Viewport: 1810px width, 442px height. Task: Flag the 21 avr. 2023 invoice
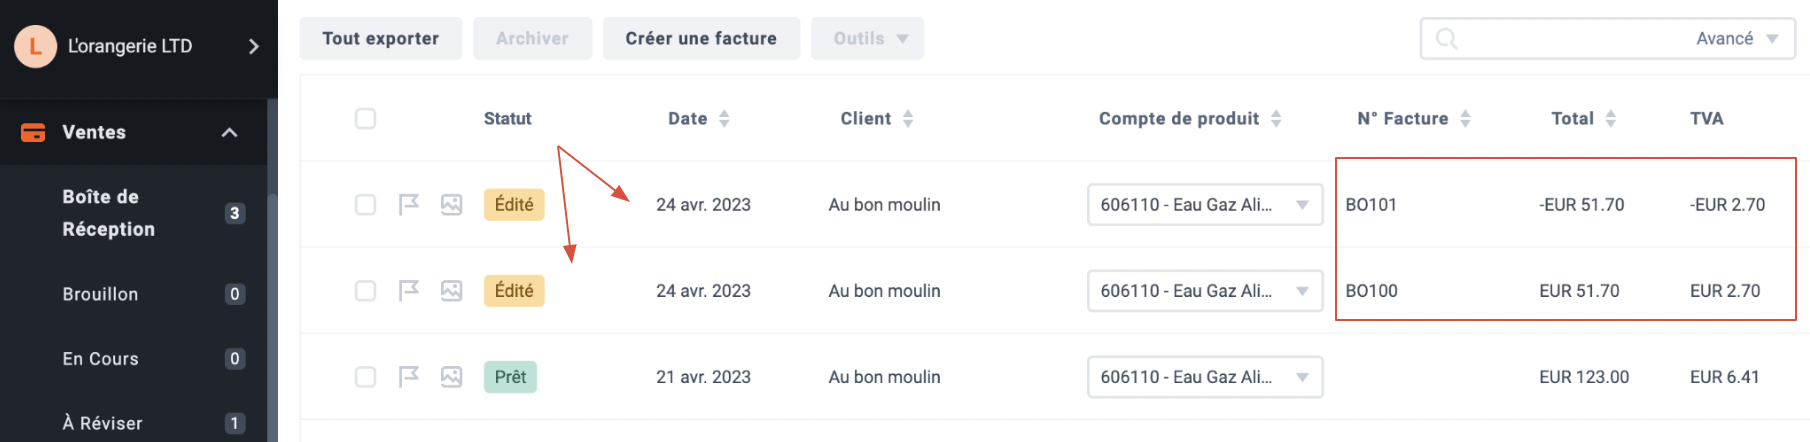click(x=408, y=377)
